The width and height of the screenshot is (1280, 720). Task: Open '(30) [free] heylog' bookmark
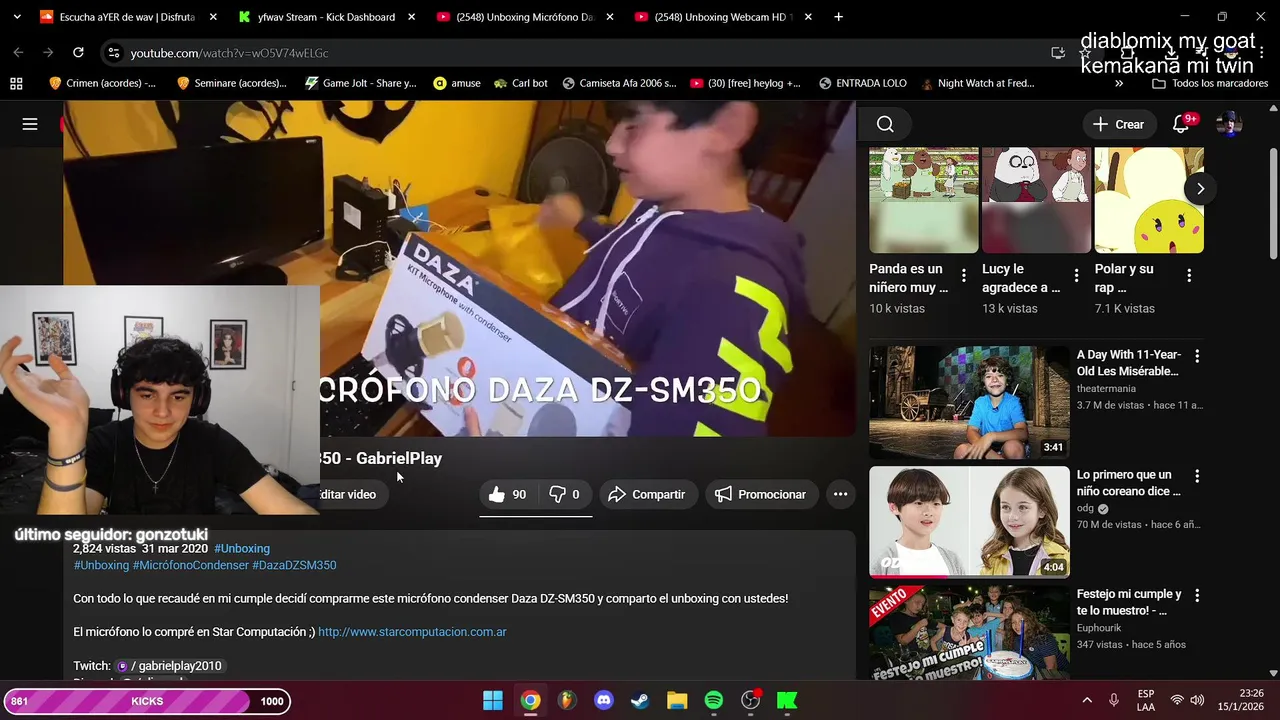pyautogui.click(x=746, y=83)
